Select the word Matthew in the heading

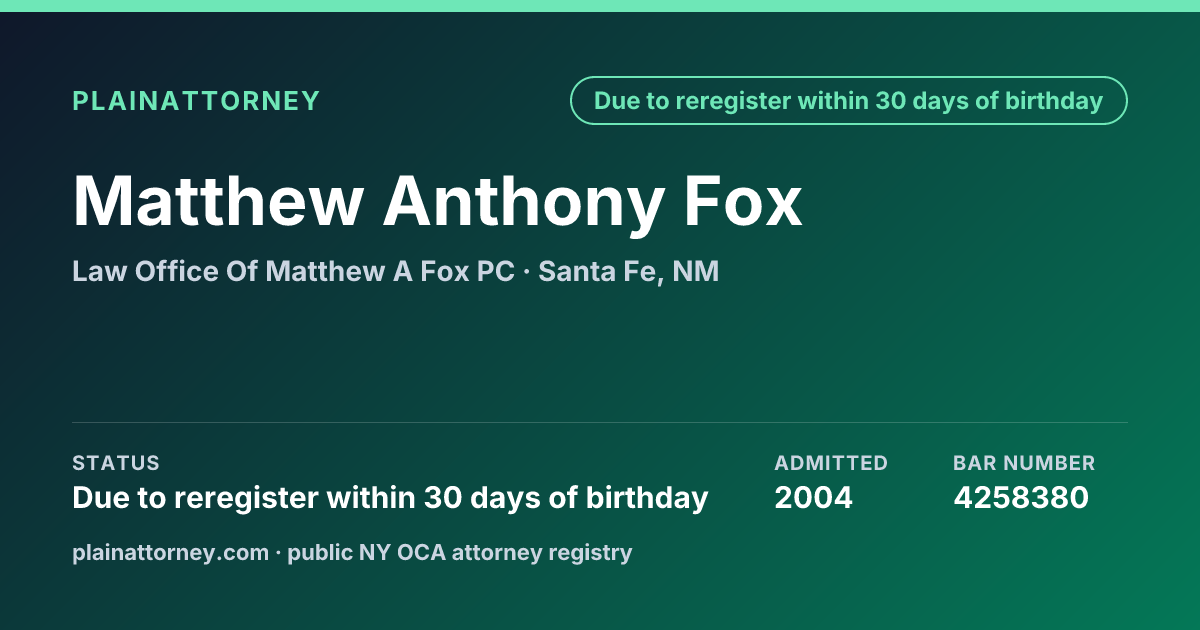[x=217, y=202]
